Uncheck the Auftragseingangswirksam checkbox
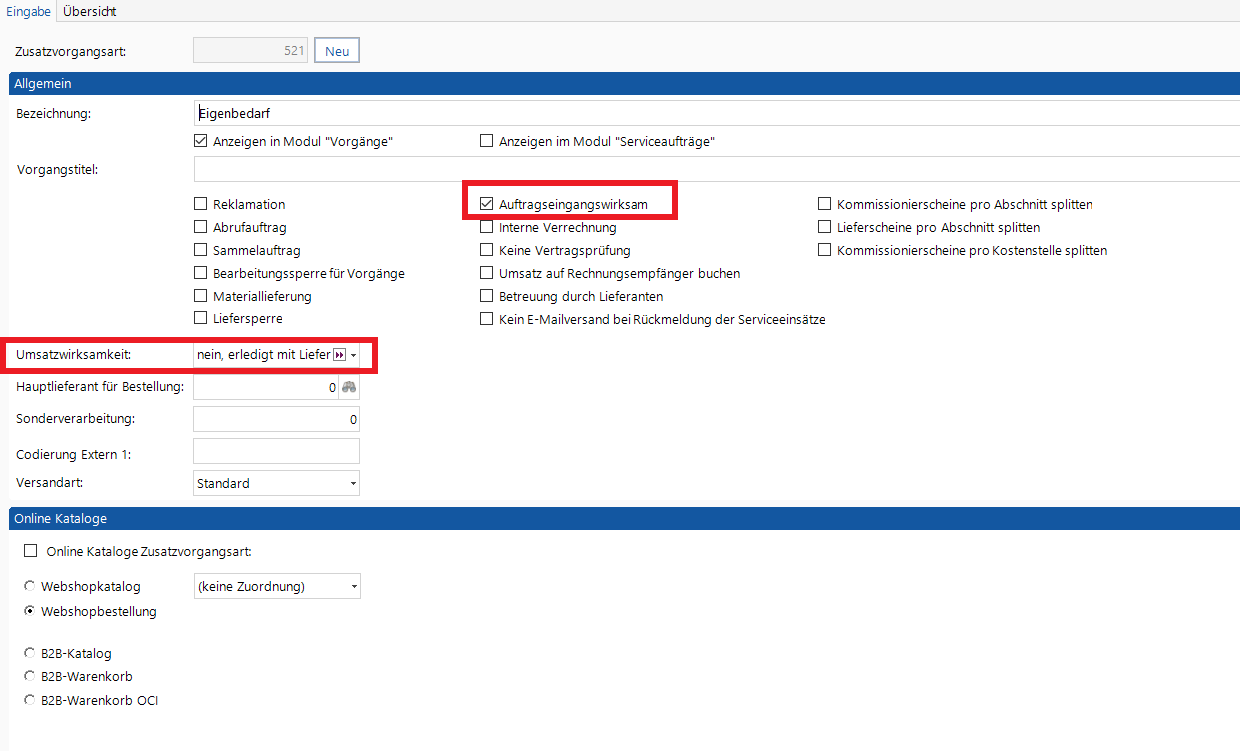The height and width of the screenshot is (751, 1240). tap(487, 204)
